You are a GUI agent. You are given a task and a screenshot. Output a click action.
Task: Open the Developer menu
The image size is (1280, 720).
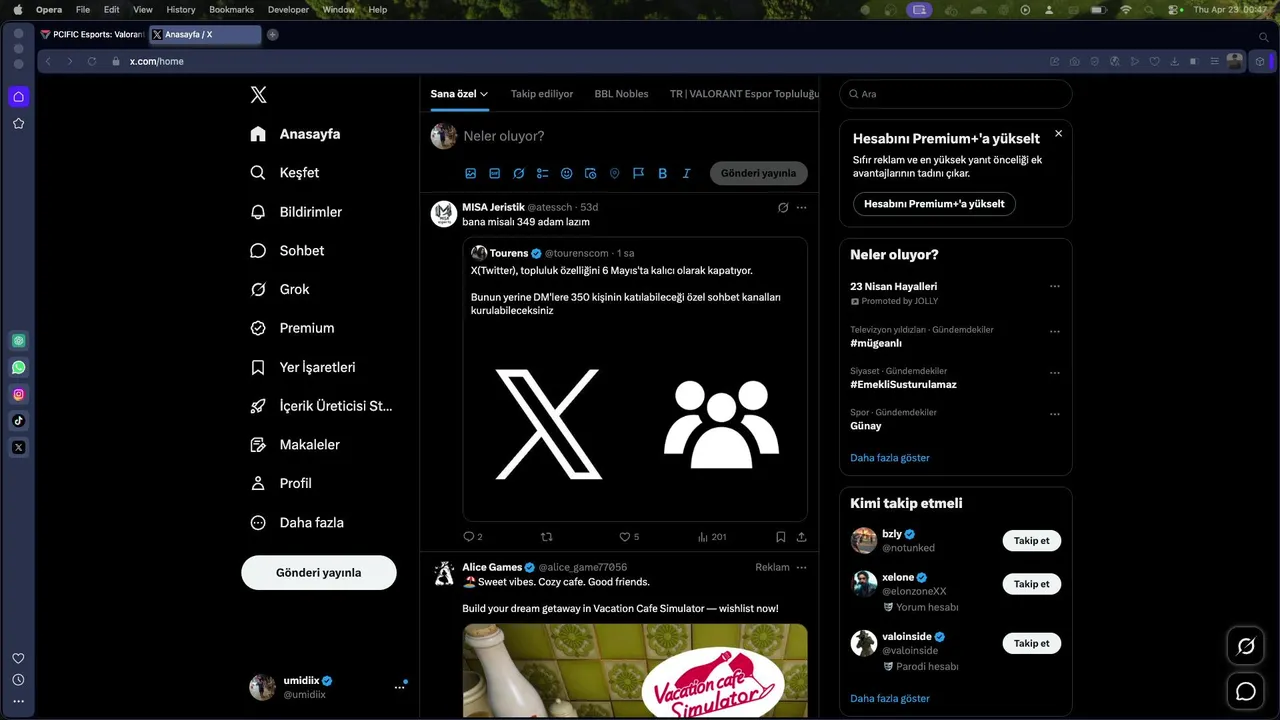[288, 9]
